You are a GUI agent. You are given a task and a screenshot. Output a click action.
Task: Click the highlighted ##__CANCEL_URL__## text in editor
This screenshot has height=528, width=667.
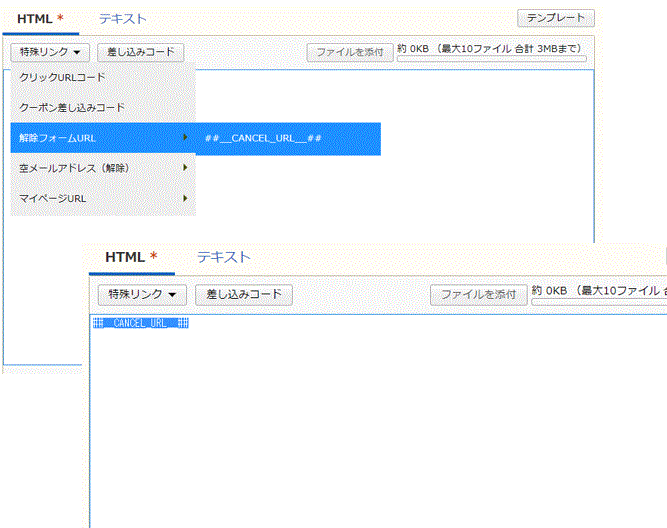pos(141,323)
